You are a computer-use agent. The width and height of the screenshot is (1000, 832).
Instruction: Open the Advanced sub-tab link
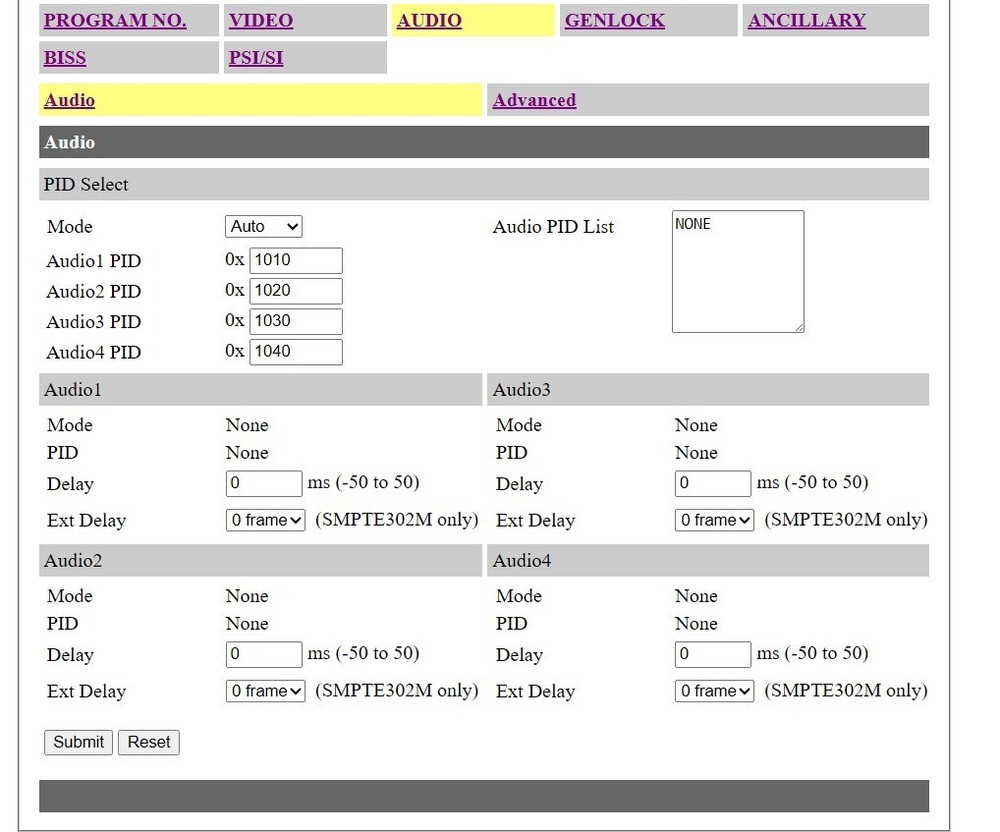coord(534,100)
